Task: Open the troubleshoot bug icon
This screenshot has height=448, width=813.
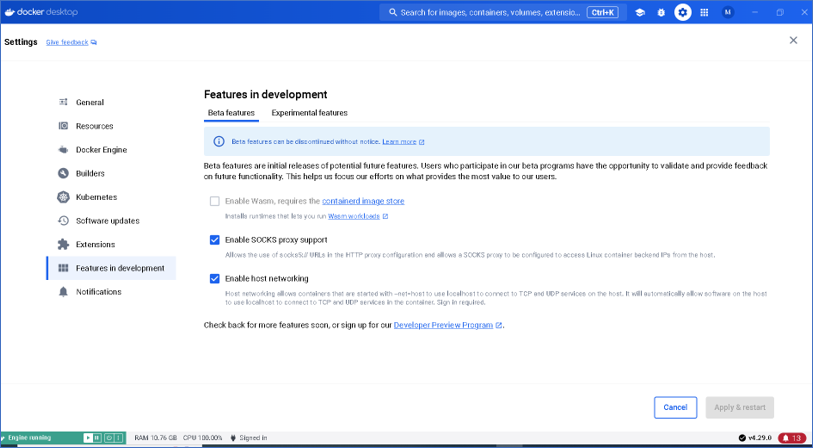Action: tap(661, 12)
